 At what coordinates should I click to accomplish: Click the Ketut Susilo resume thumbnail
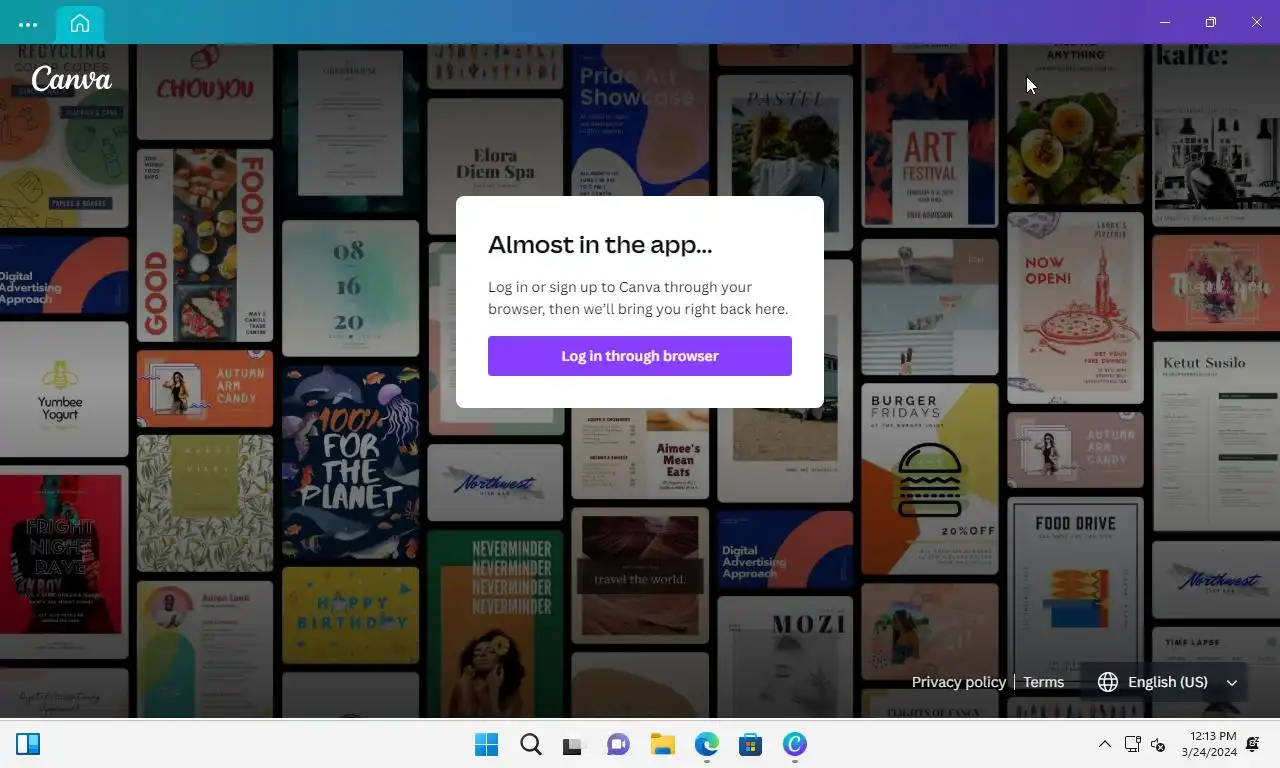(1216, 436)
